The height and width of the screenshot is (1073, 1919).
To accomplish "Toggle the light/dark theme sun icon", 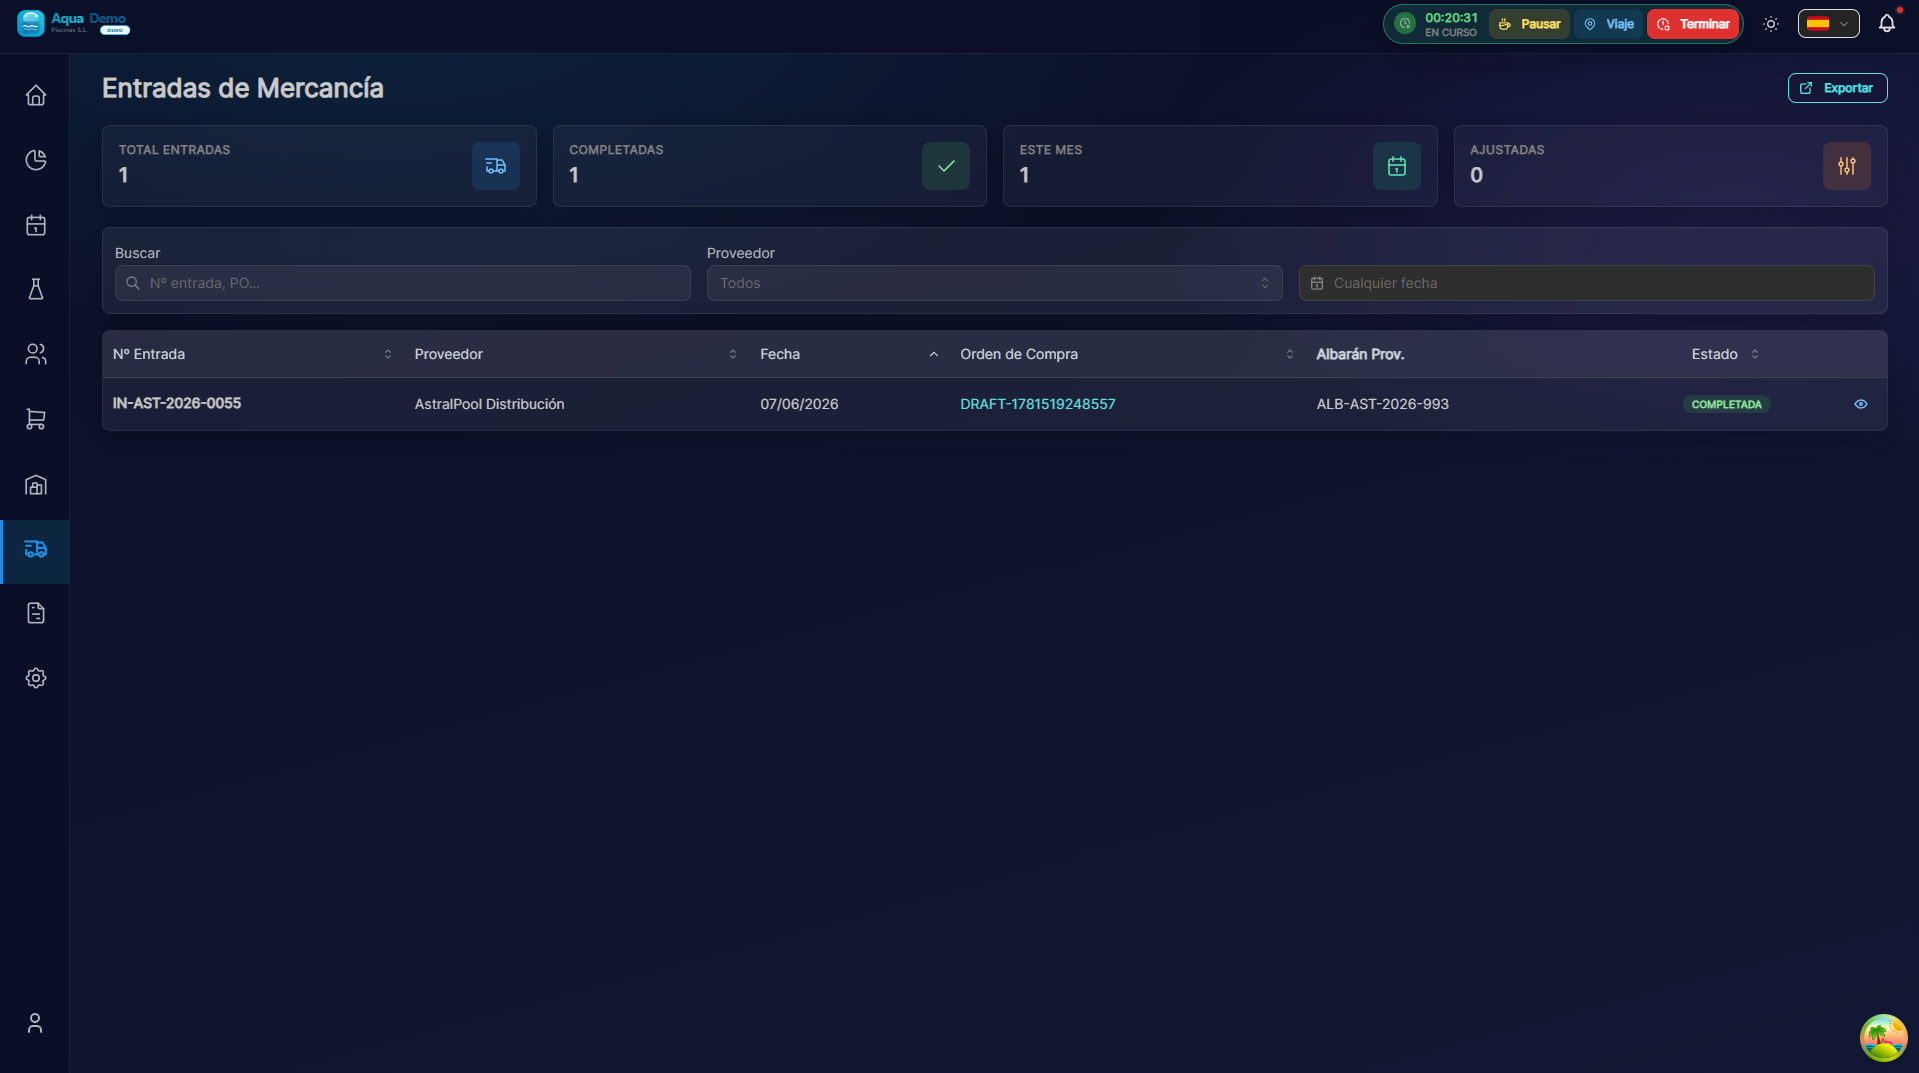I will [x=1771, y=24].
